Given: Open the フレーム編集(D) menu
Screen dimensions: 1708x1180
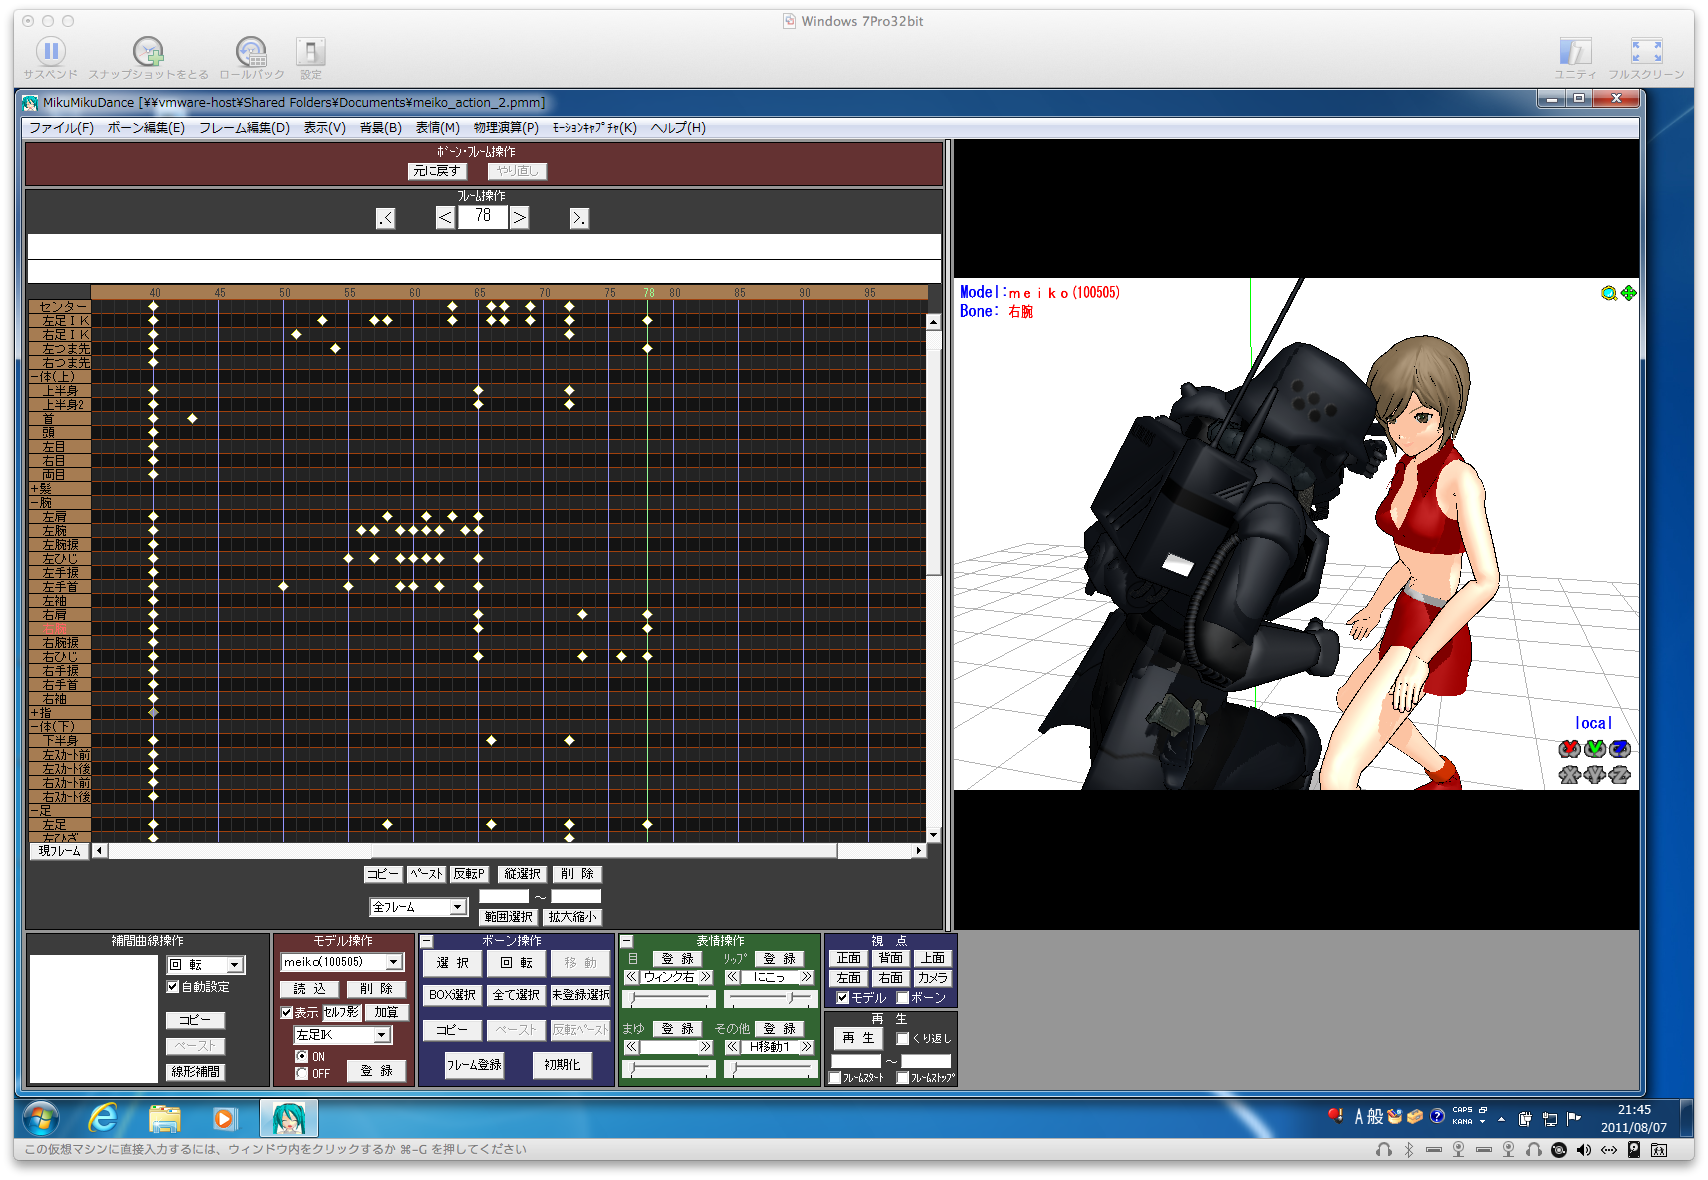Looking at the screenshot, I should coord(244,128).
